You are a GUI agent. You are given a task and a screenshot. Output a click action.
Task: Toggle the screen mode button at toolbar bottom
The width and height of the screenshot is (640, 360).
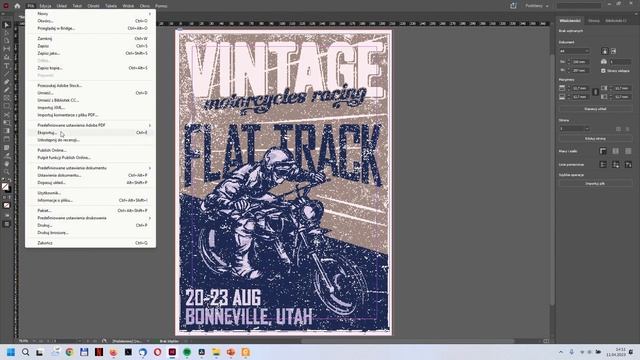(x=6, y=224)
